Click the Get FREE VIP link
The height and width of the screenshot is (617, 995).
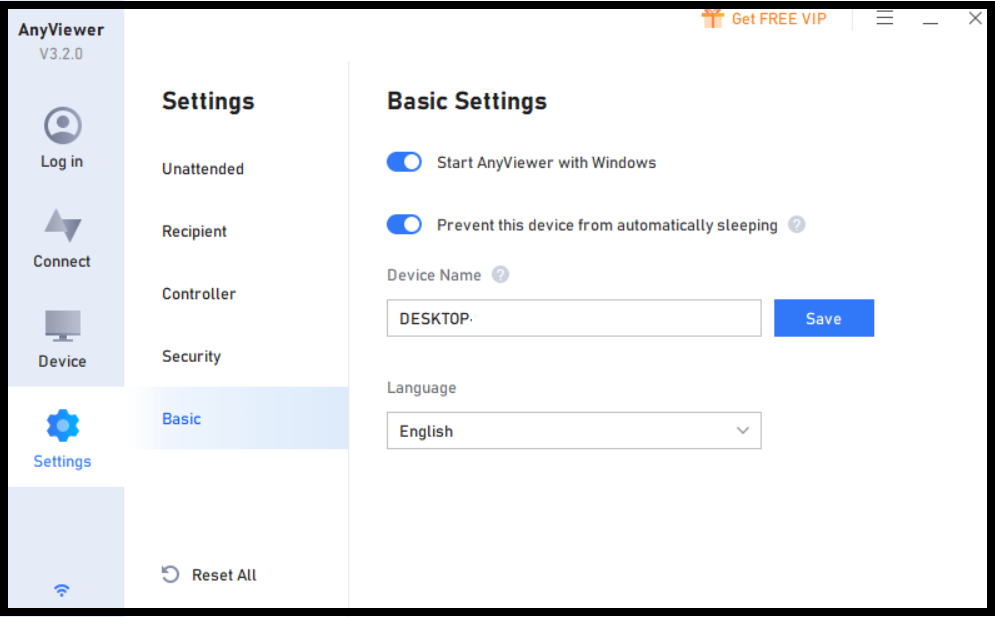(x=779, y=19)
